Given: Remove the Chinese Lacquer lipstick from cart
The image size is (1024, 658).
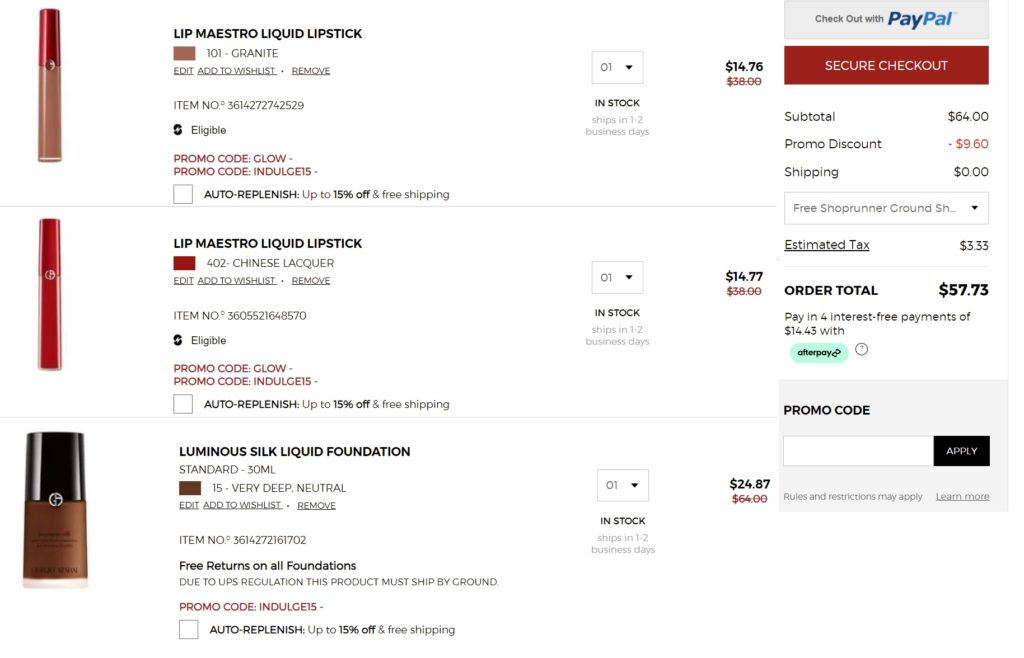Looking at the screenshot, I should click(311, 281).
